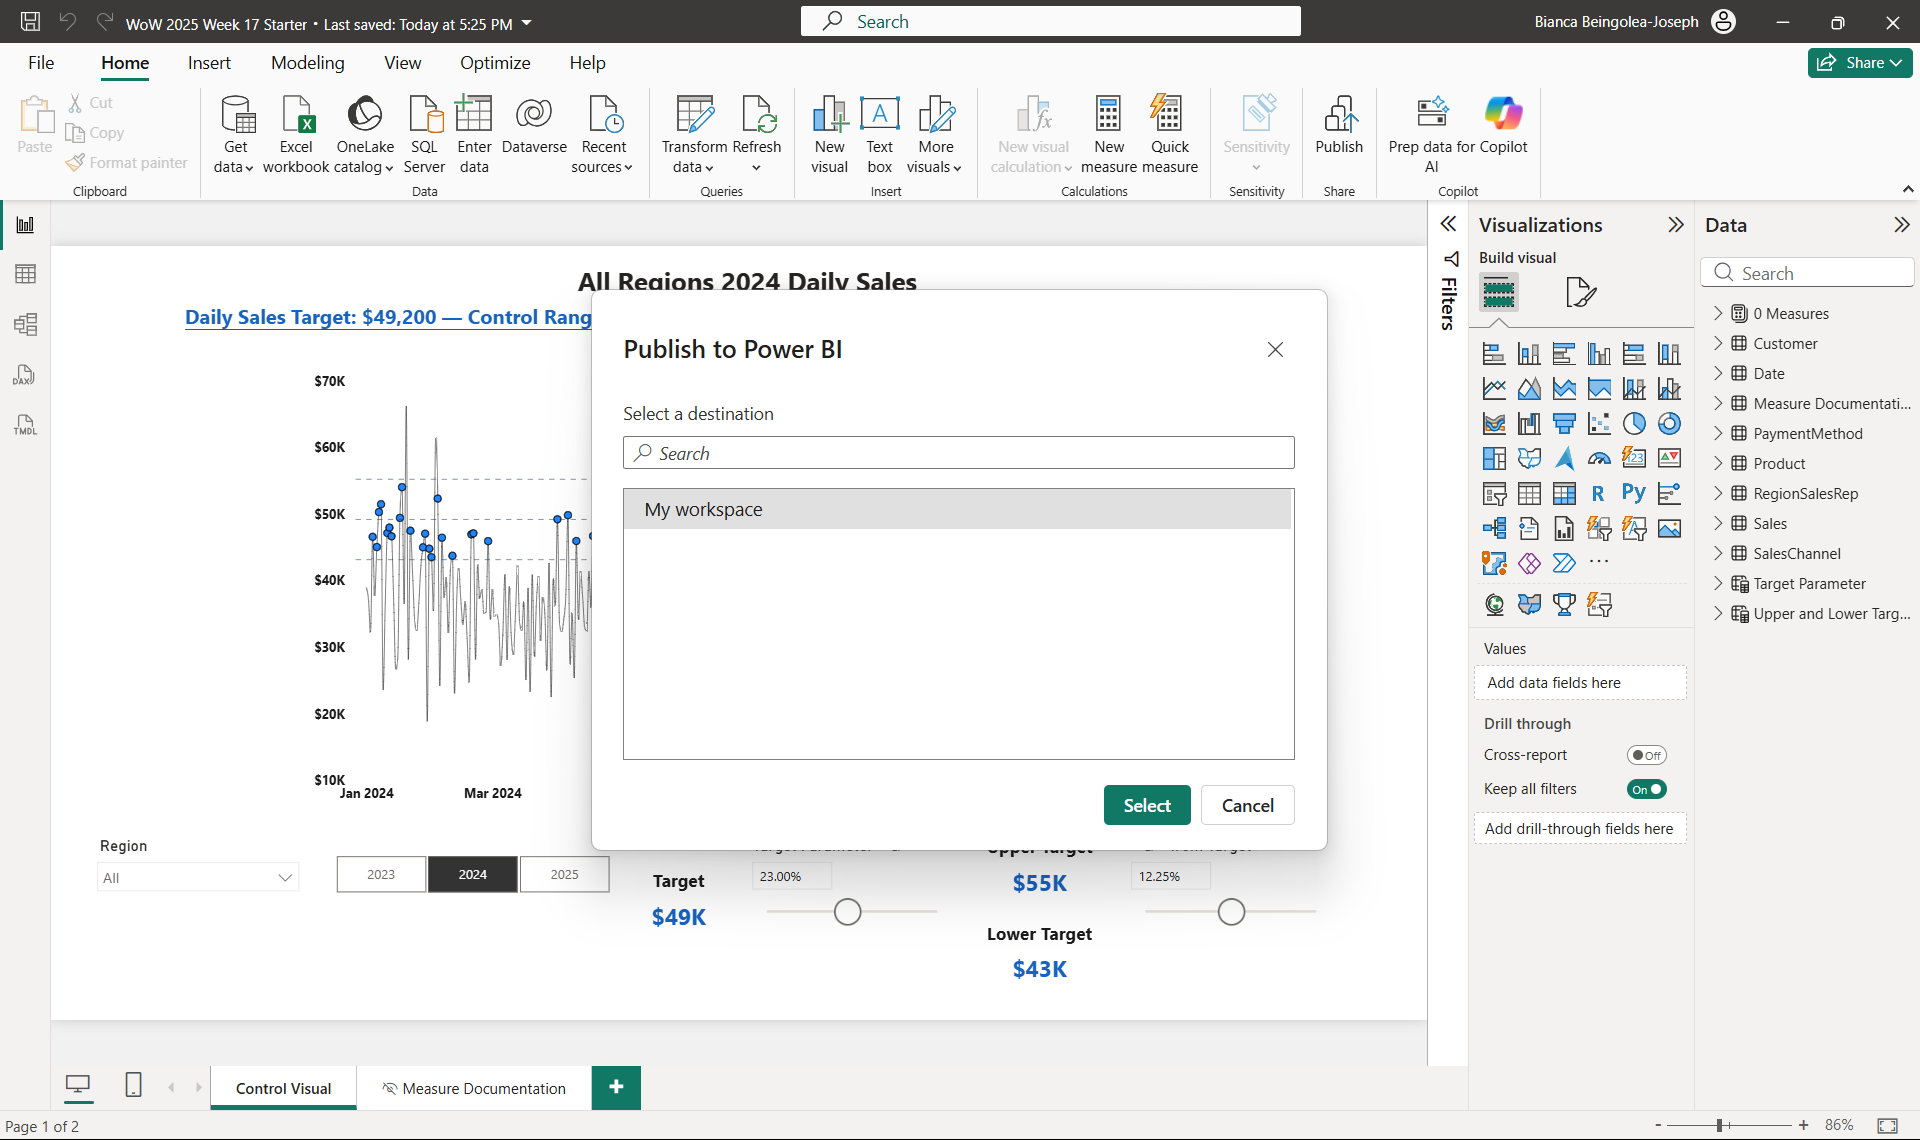Switch to the Insert ribbon tab
1920x1140 pixels.
tap(209, 63)
